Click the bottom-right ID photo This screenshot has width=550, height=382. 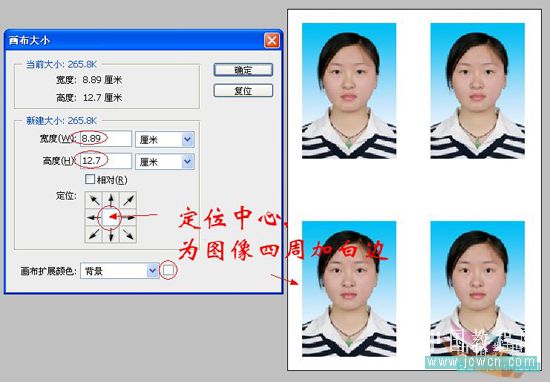tap(477, 289)
